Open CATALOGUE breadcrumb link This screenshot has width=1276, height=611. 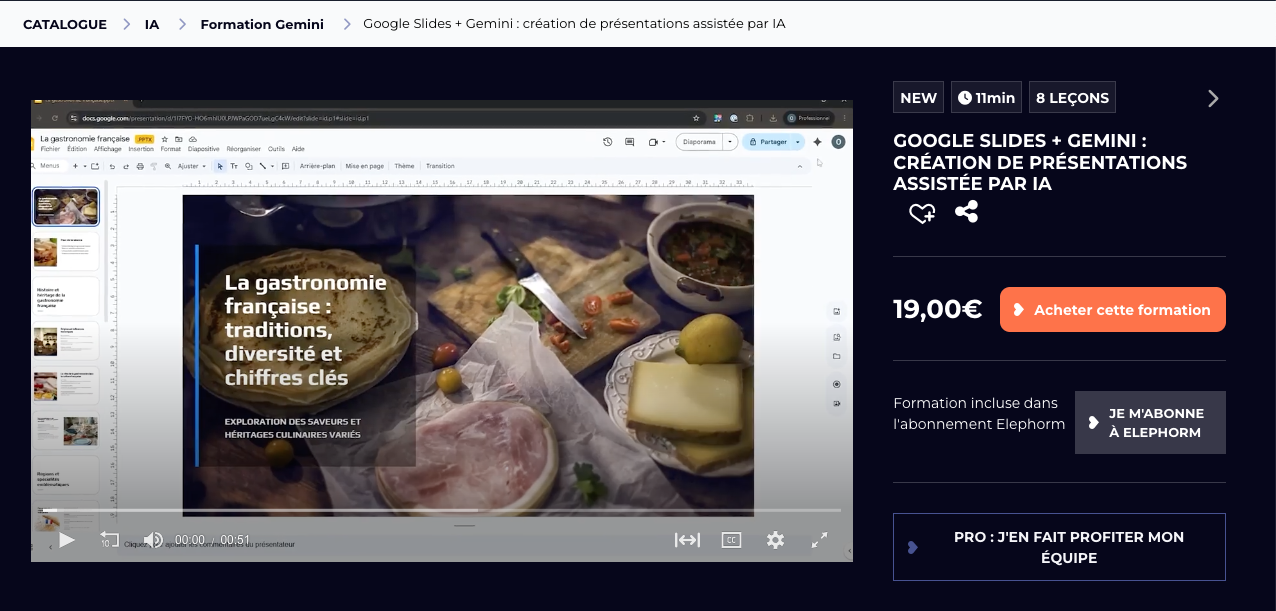pyautogui.click(x=65, y=24)
